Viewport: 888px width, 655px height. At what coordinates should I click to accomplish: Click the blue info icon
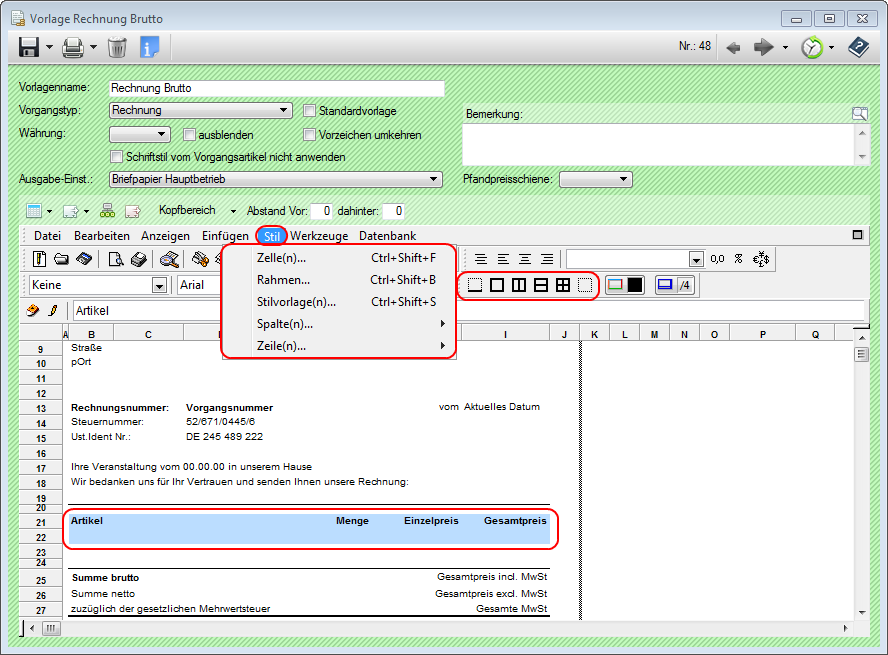(150, 47)
